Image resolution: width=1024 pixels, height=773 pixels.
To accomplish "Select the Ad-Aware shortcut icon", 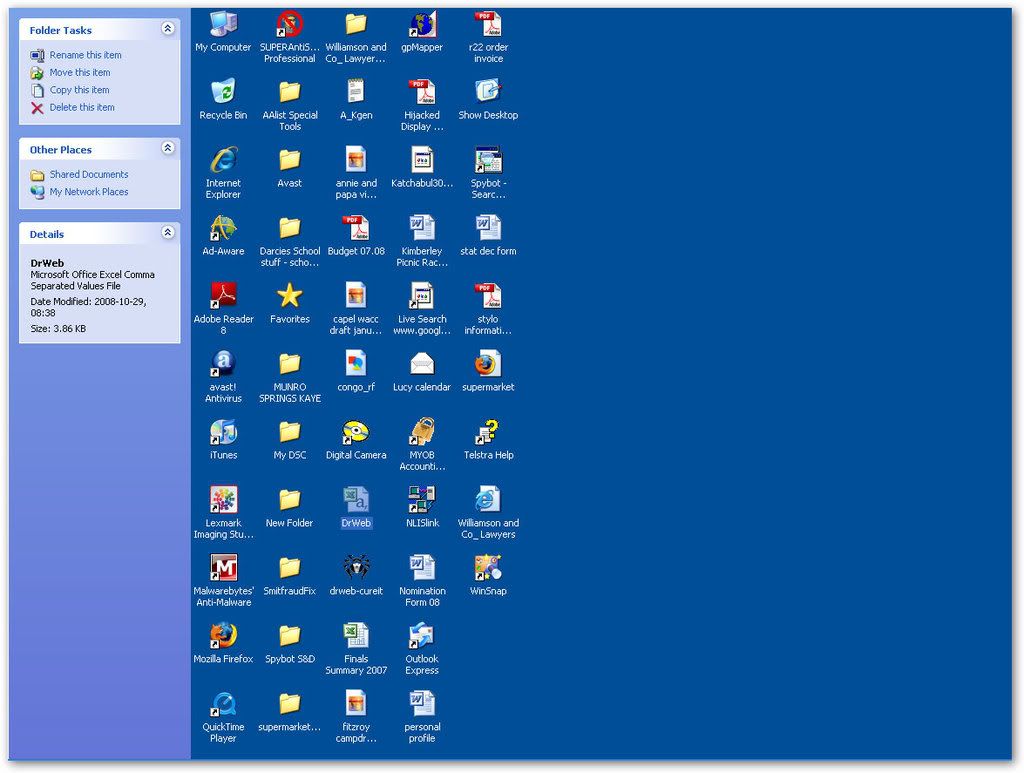I will point(223,228).
